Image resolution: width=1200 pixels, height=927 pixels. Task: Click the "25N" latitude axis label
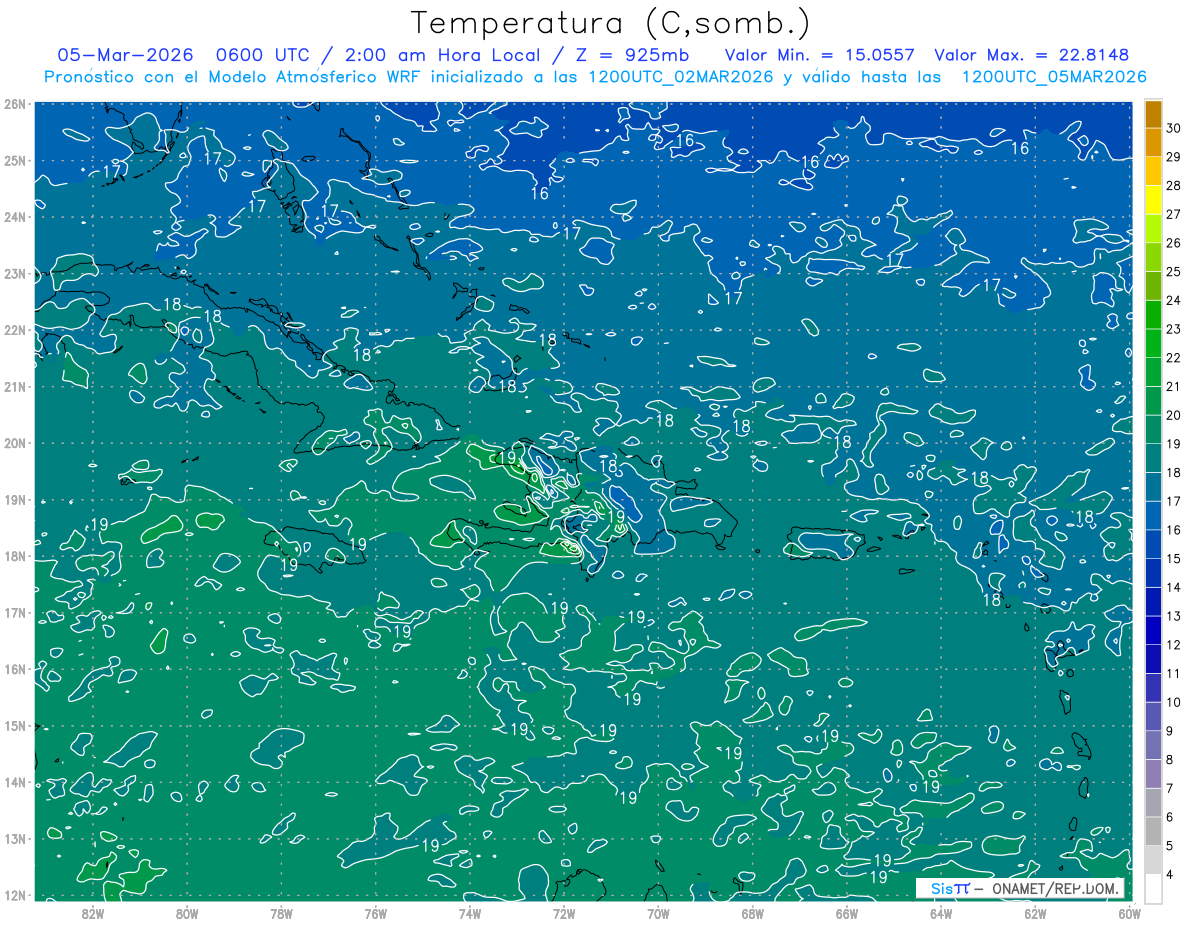tap(15, 160)
